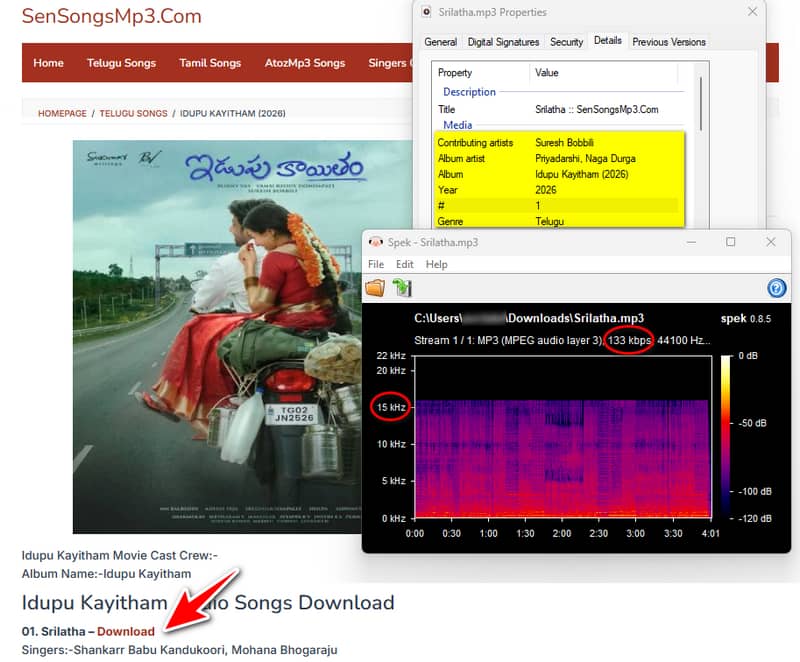Image resolution: width=800 pixels, height=662 pixels.
Task: Click the Property column header
Action: coord(455,73)
